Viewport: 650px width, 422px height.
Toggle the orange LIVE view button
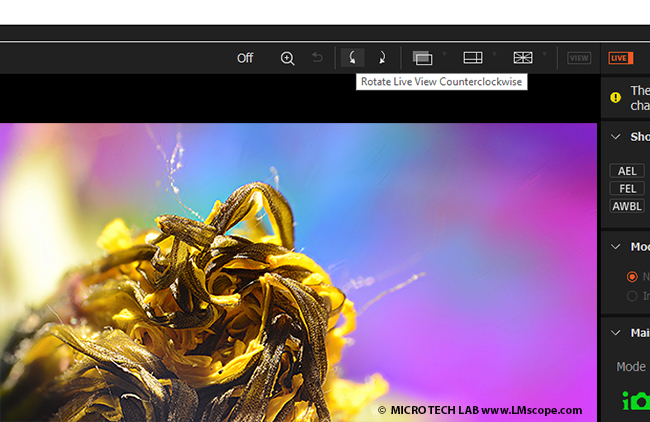[620, 58]
